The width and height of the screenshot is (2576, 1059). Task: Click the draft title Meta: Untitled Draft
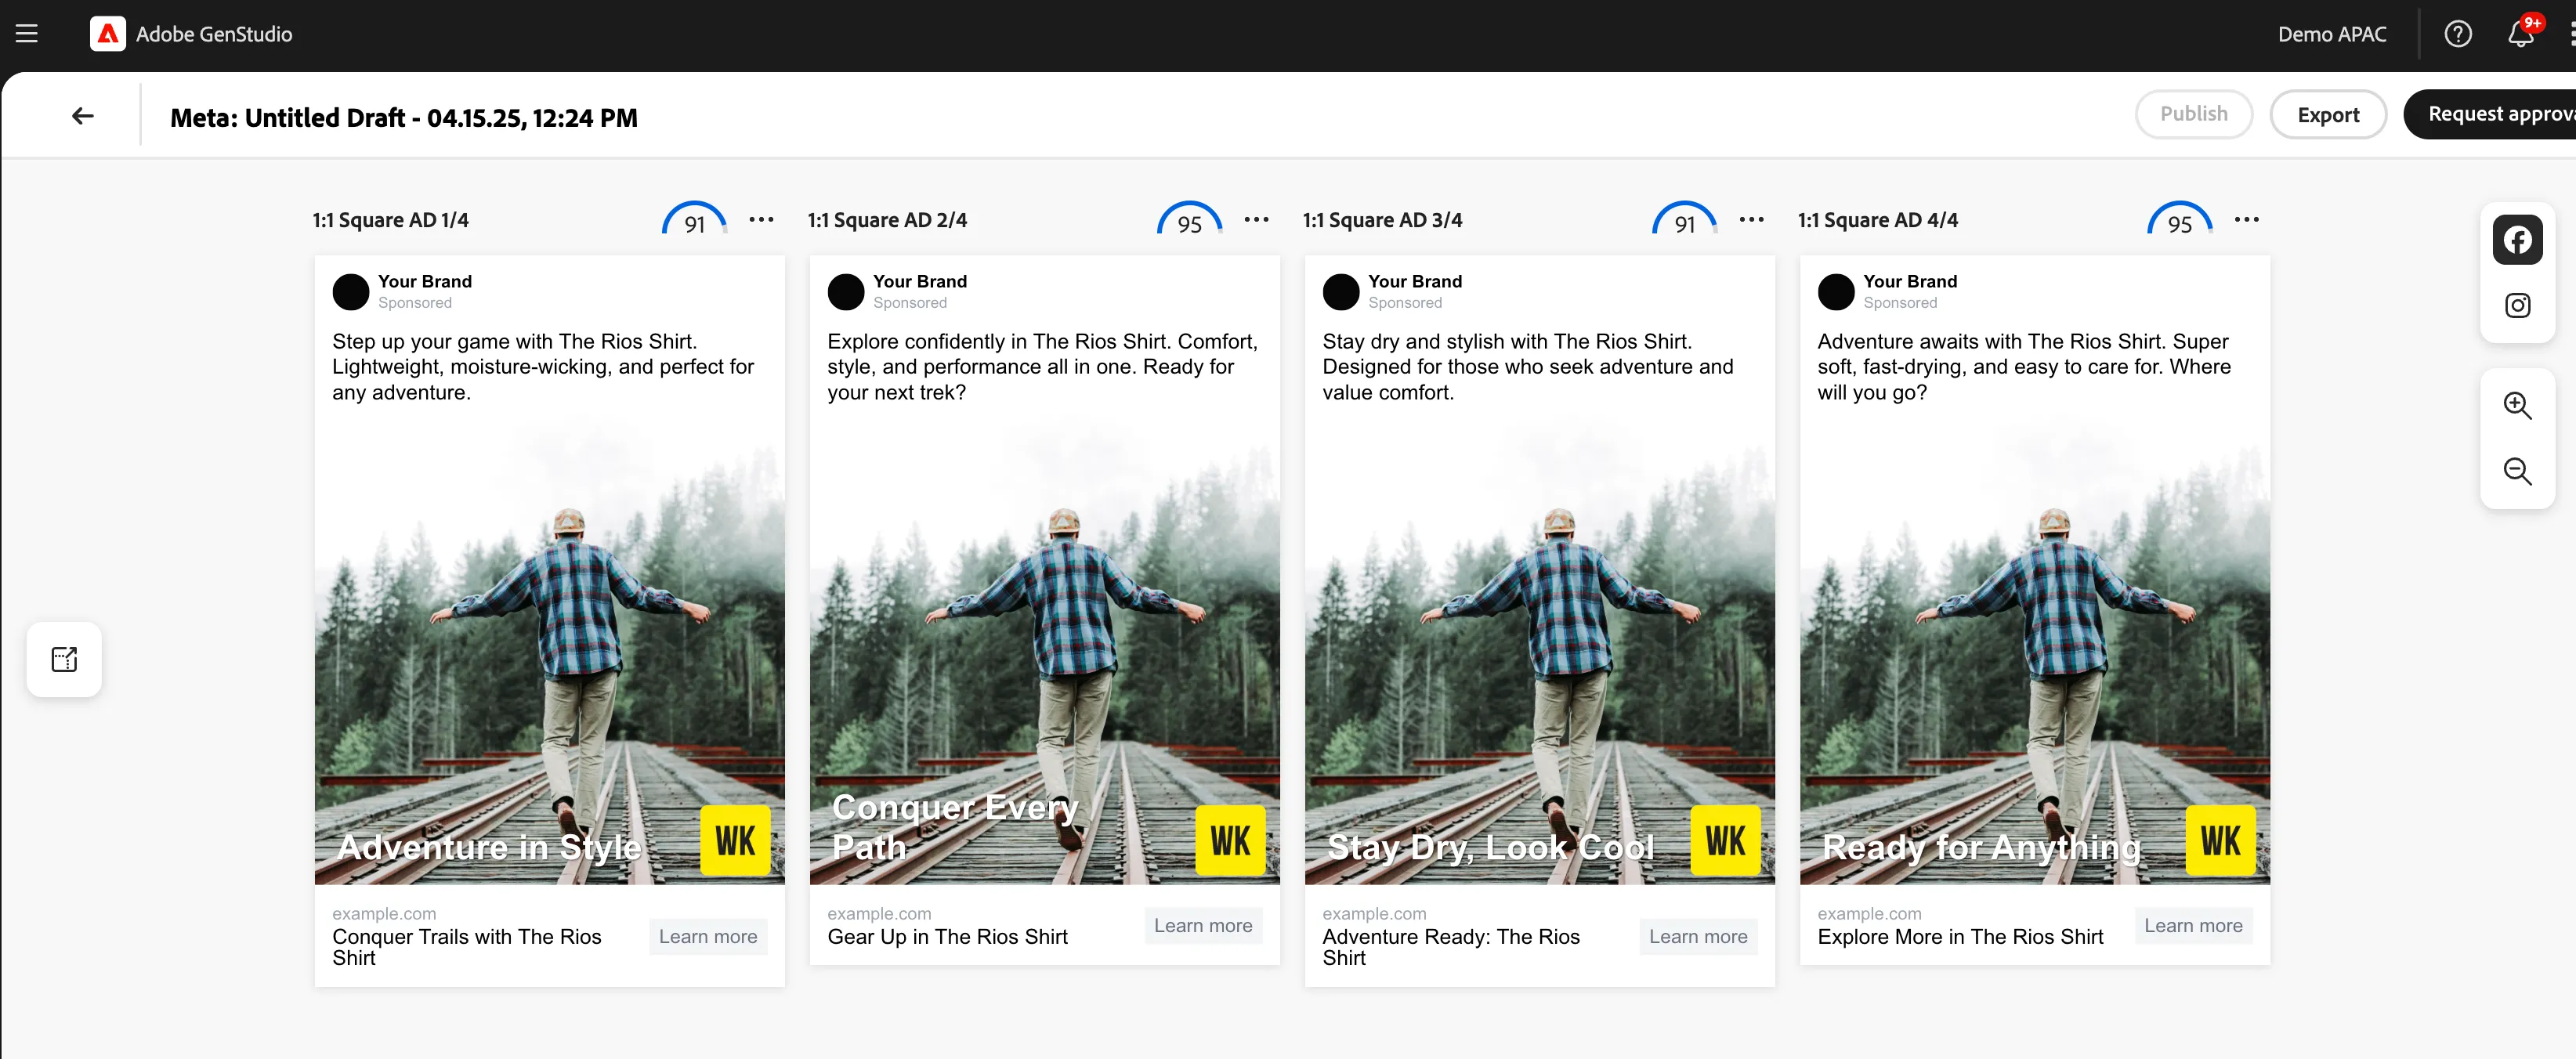[404, 118]
